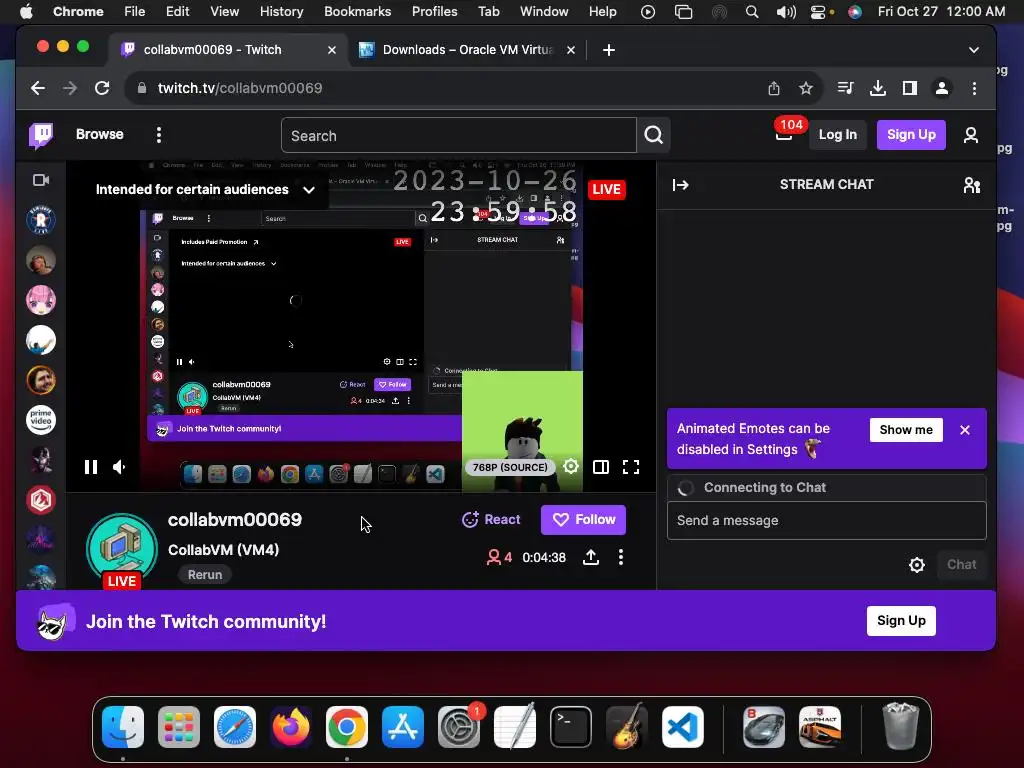Dismiss the Animated Emotes notice
This screenshot has width=1024, height=768.
tap(965, 430)
